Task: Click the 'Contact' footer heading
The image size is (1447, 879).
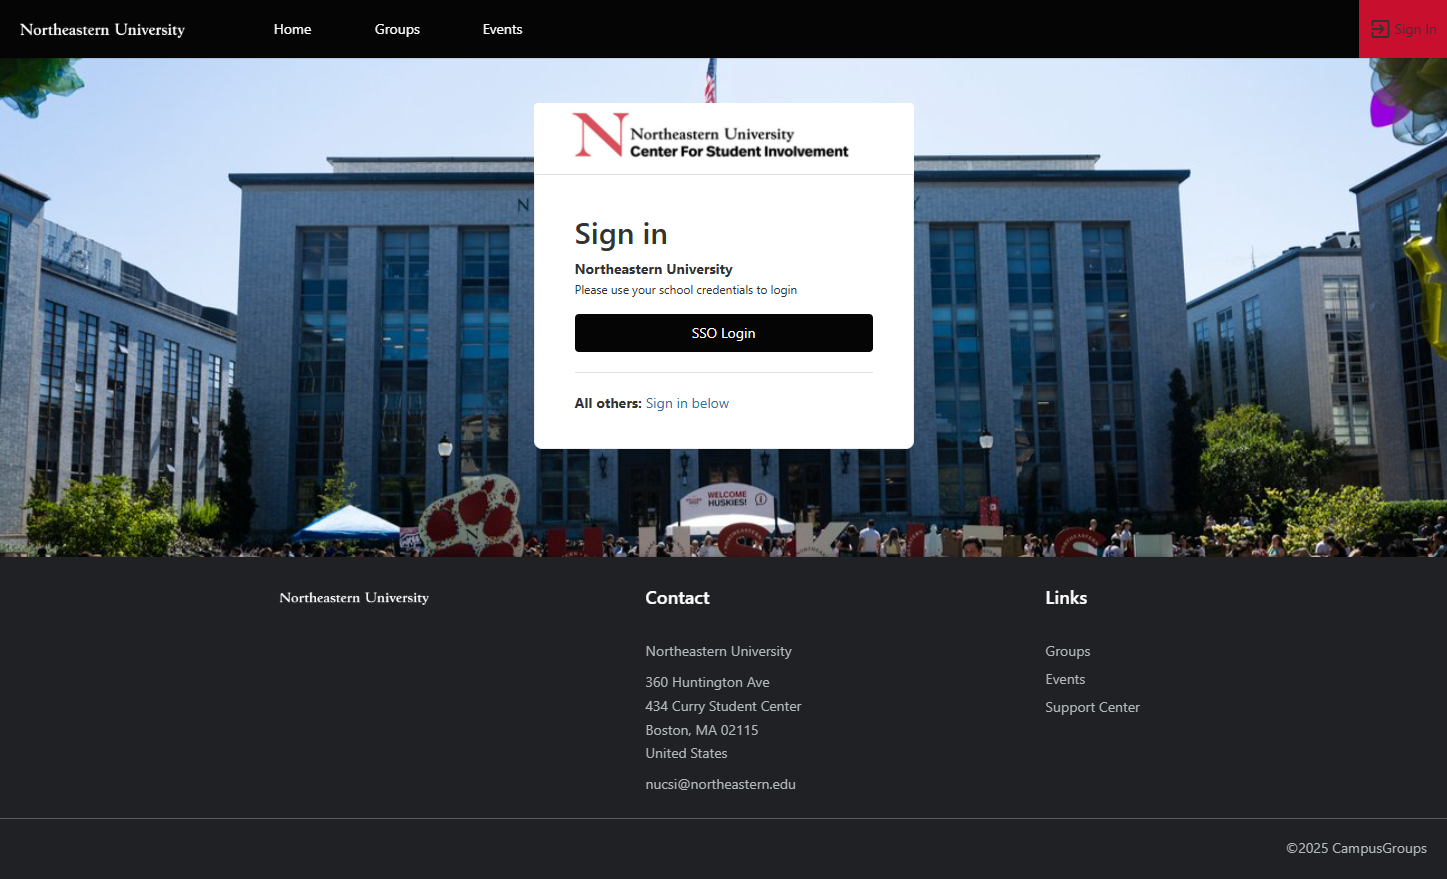Action: 677,598
